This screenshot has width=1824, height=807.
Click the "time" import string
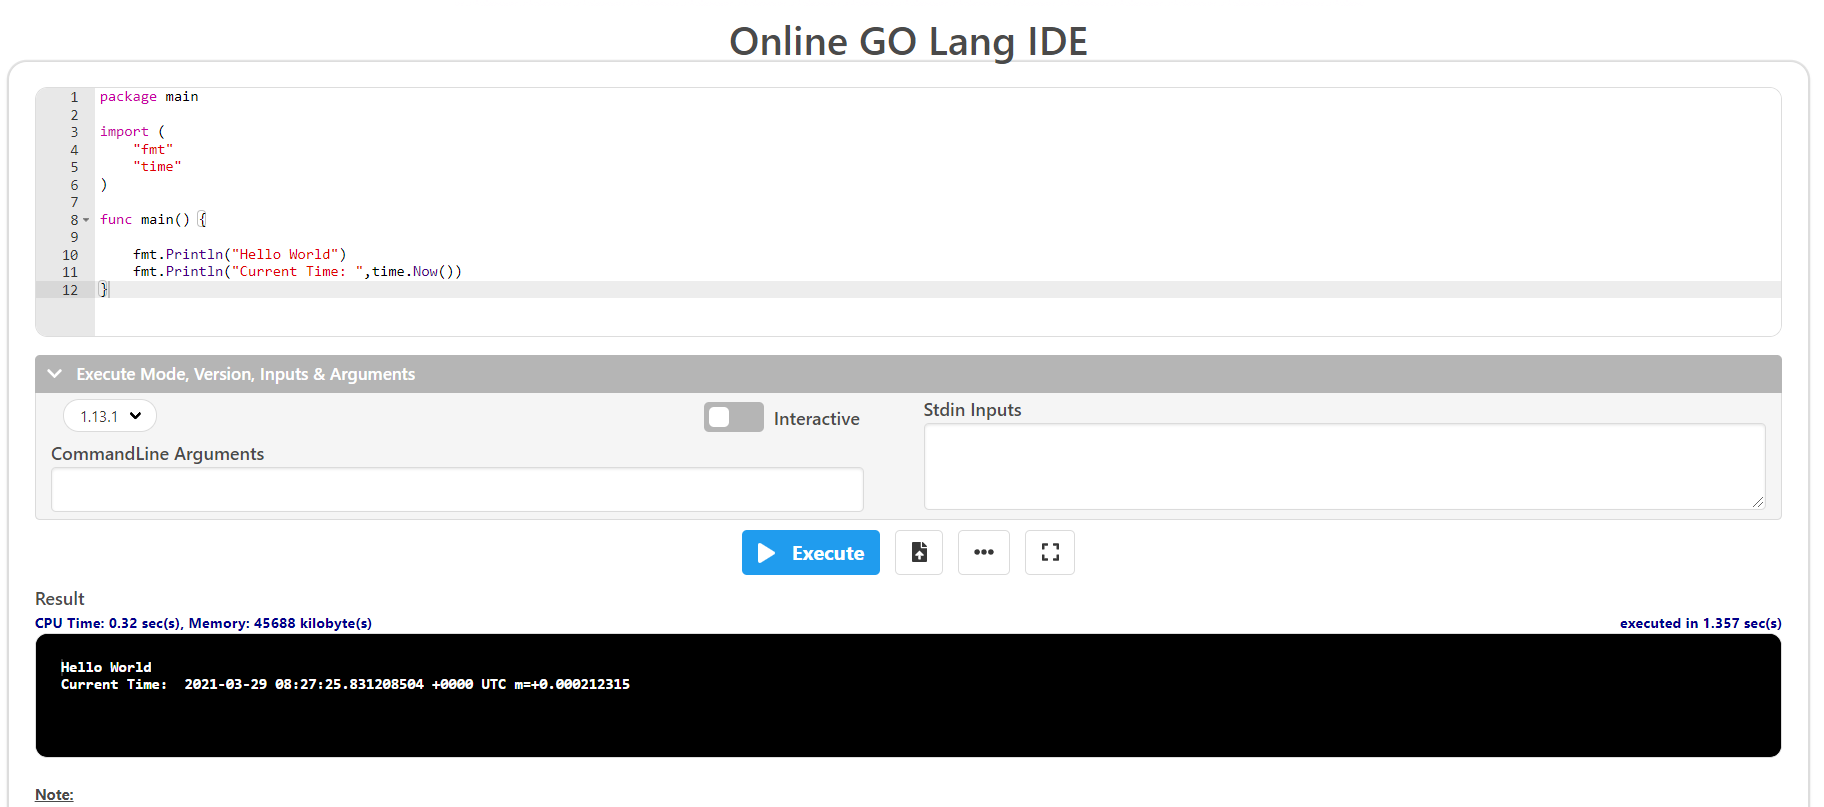pos(157,167)
